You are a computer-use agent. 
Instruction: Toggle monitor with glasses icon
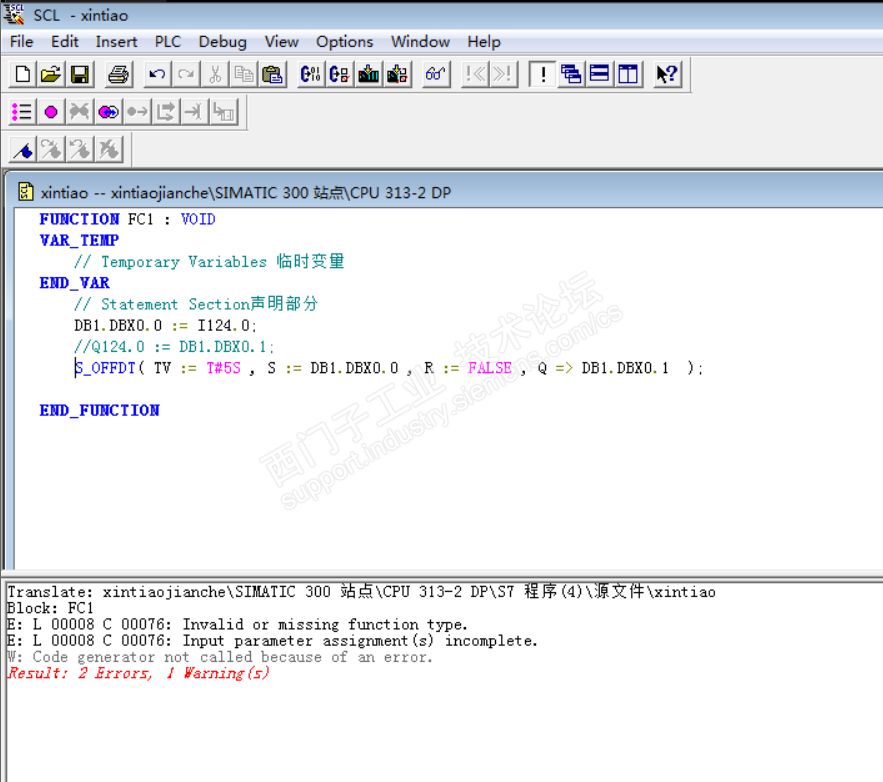point(436,74)
